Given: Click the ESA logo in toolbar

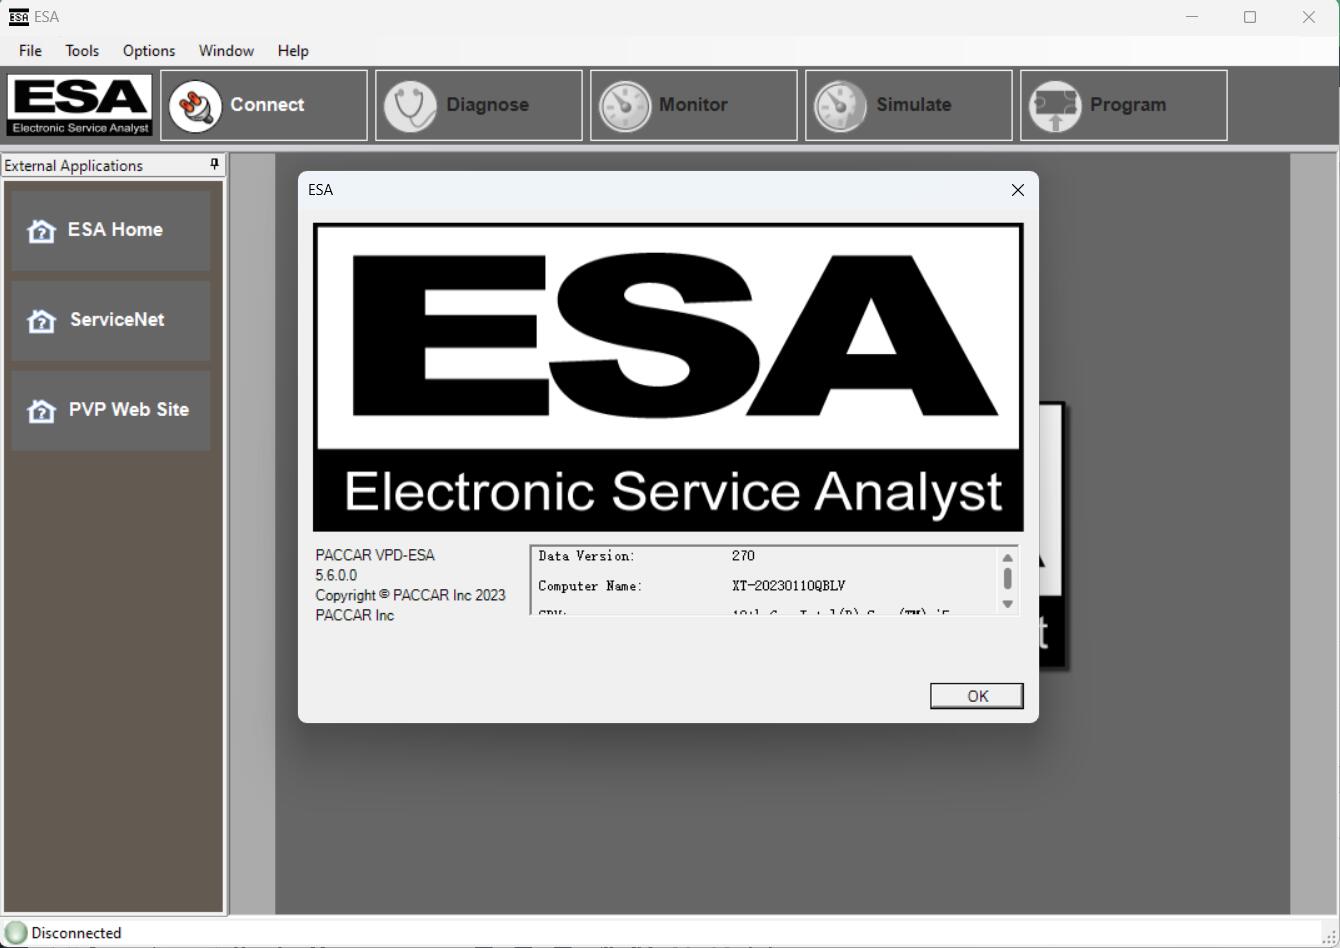Looking at the screenshot, I should coord(80,105).
